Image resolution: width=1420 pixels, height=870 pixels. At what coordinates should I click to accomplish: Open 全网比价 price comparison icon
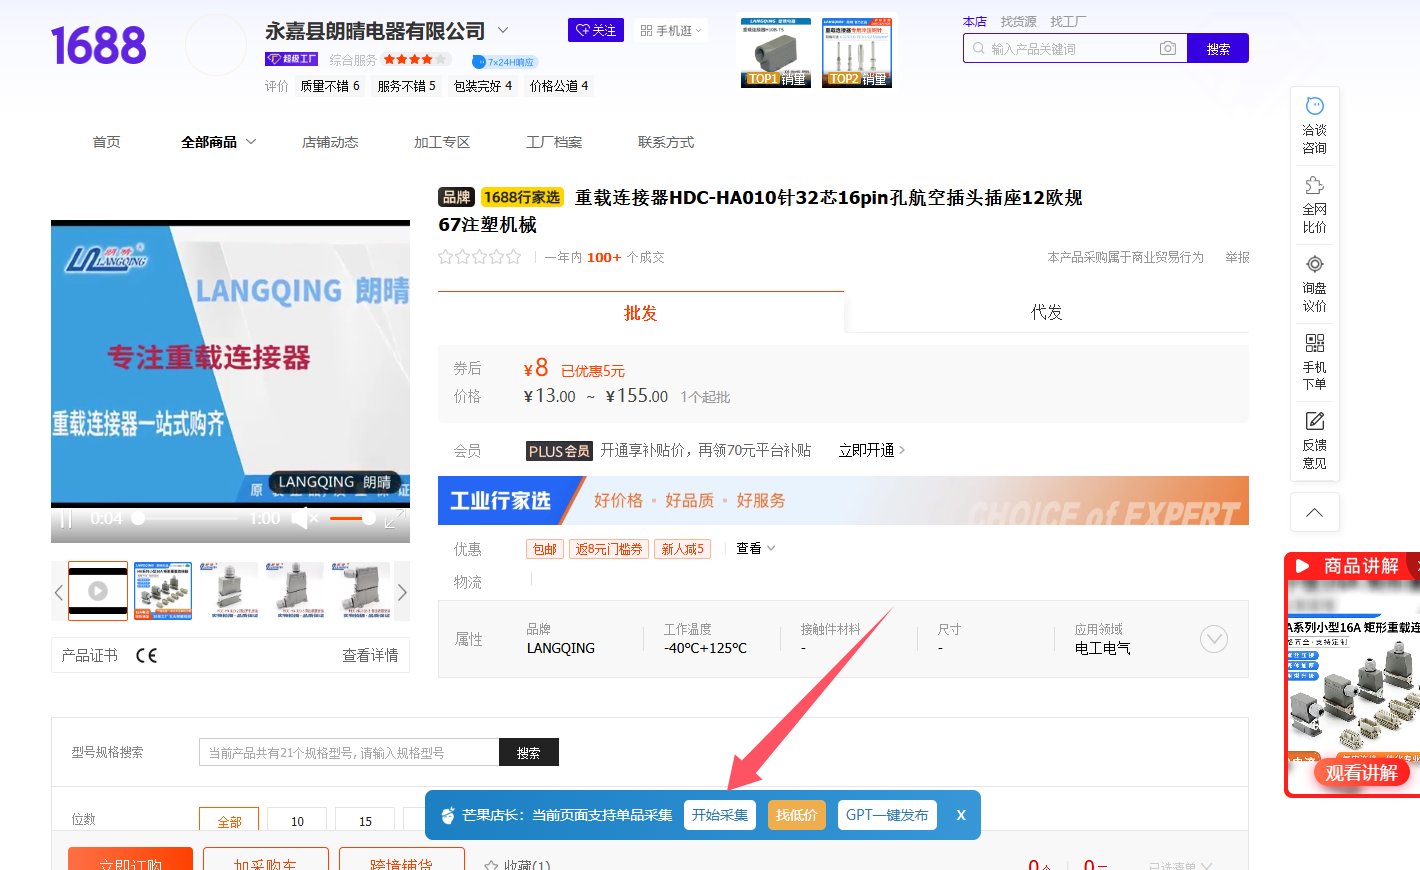[x=1314, y=185]
